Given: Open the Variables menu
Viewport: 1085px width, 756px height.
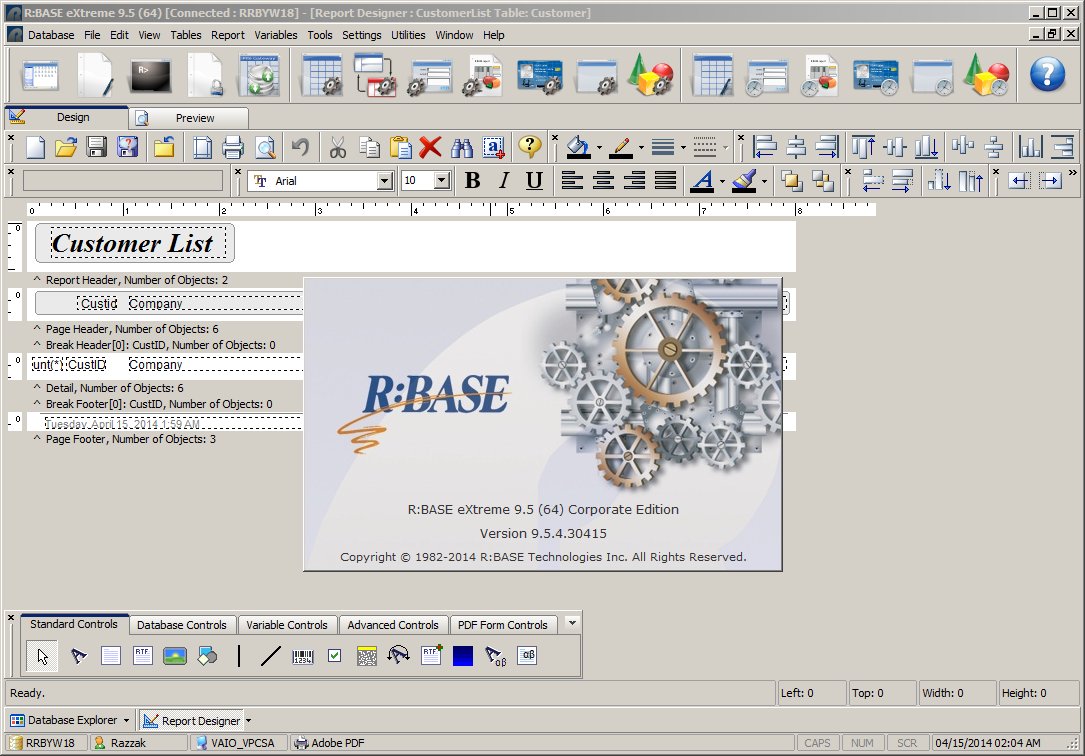Looking at the screenshot, I should pyautogui.click(x=276, y=35).
